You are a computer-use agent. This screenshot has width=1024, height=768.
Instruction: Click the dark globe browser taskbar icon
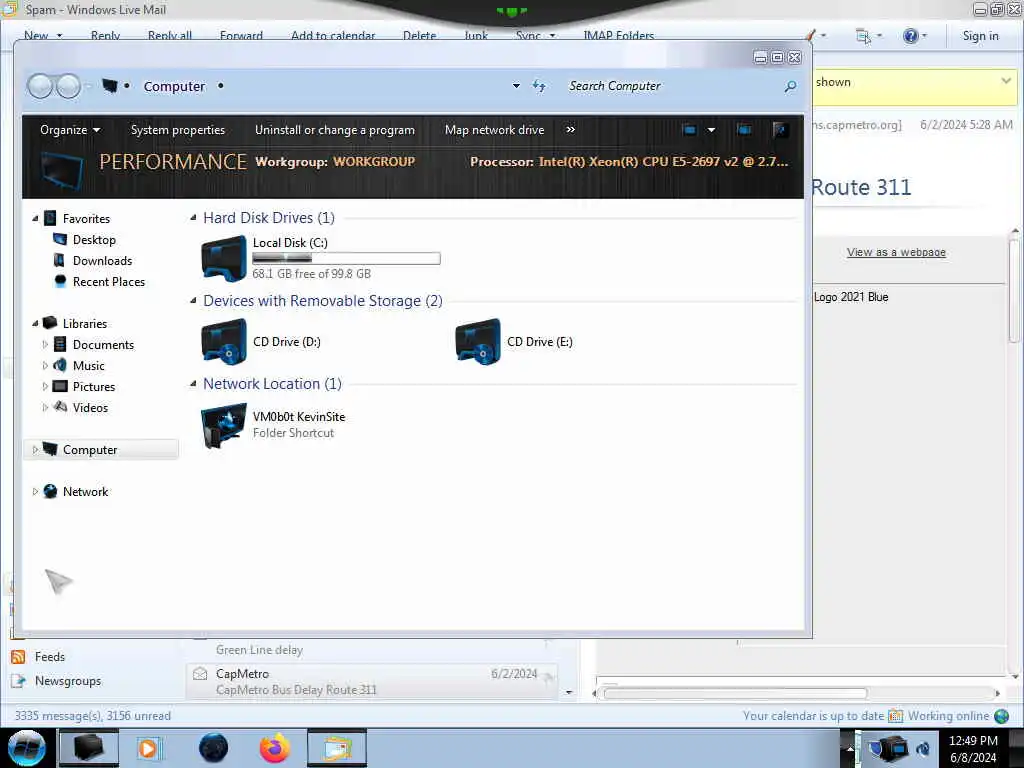coord(214,748)
